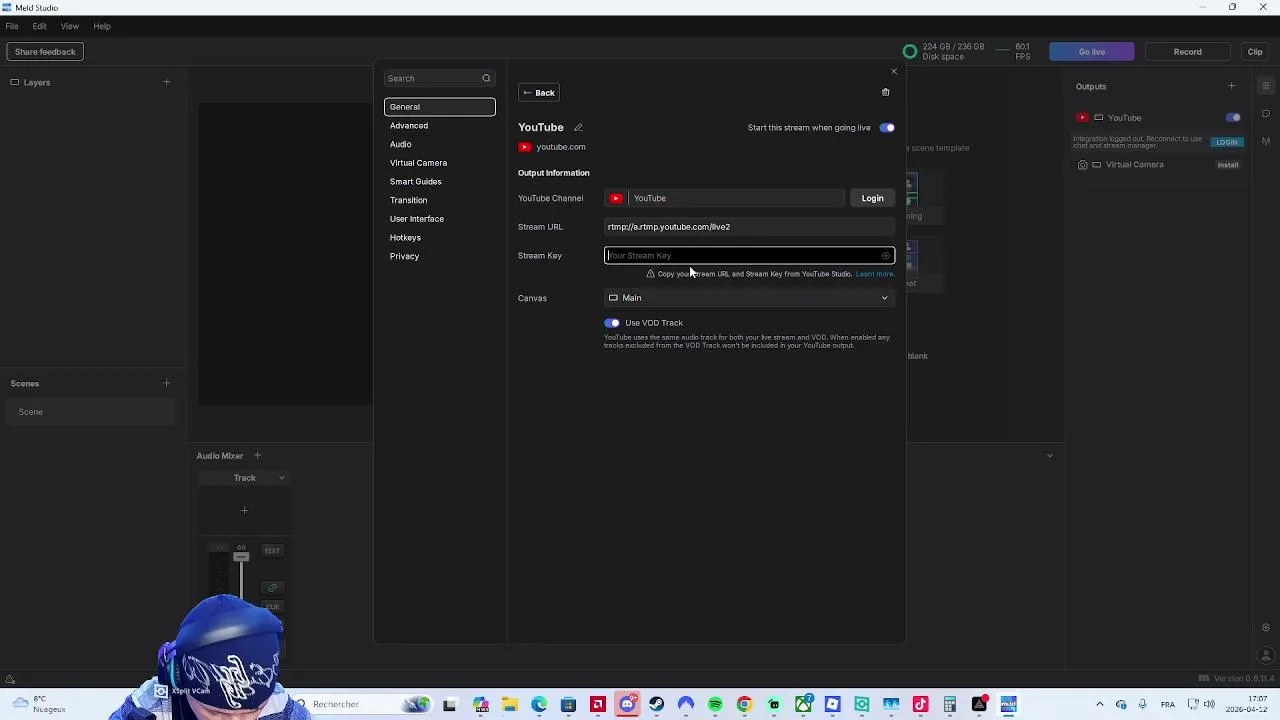This screenshot has height=720, width=1280.
Task: Add audio source with center plus
Action: pos(244,510)
